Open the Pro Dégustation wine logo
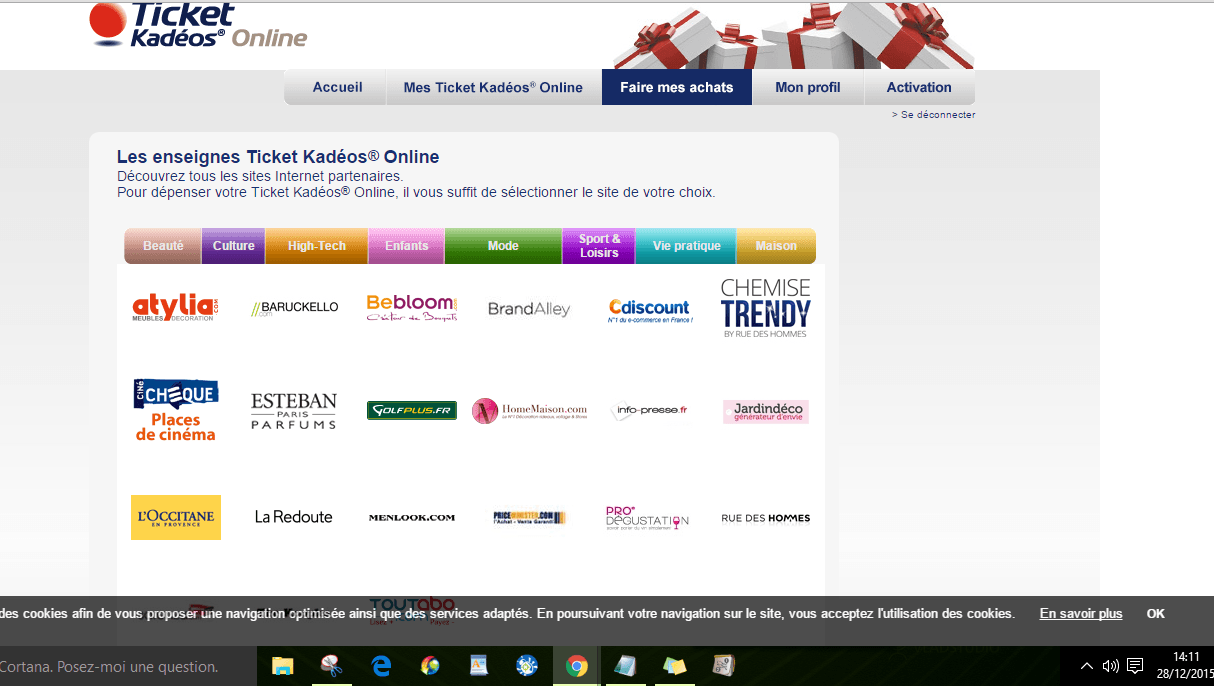 647,517
